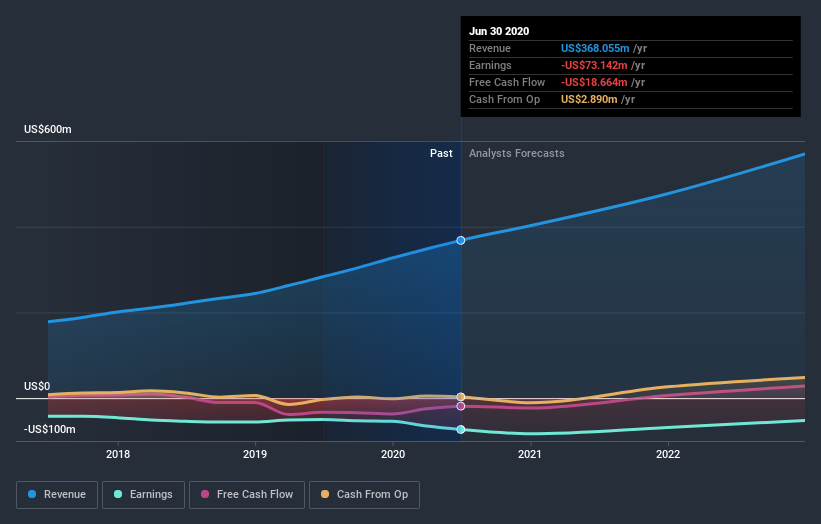Click the Earnings row label in tooltip
Image resolution: width=821 pixels, height=524 pixels.
(490, 65)
